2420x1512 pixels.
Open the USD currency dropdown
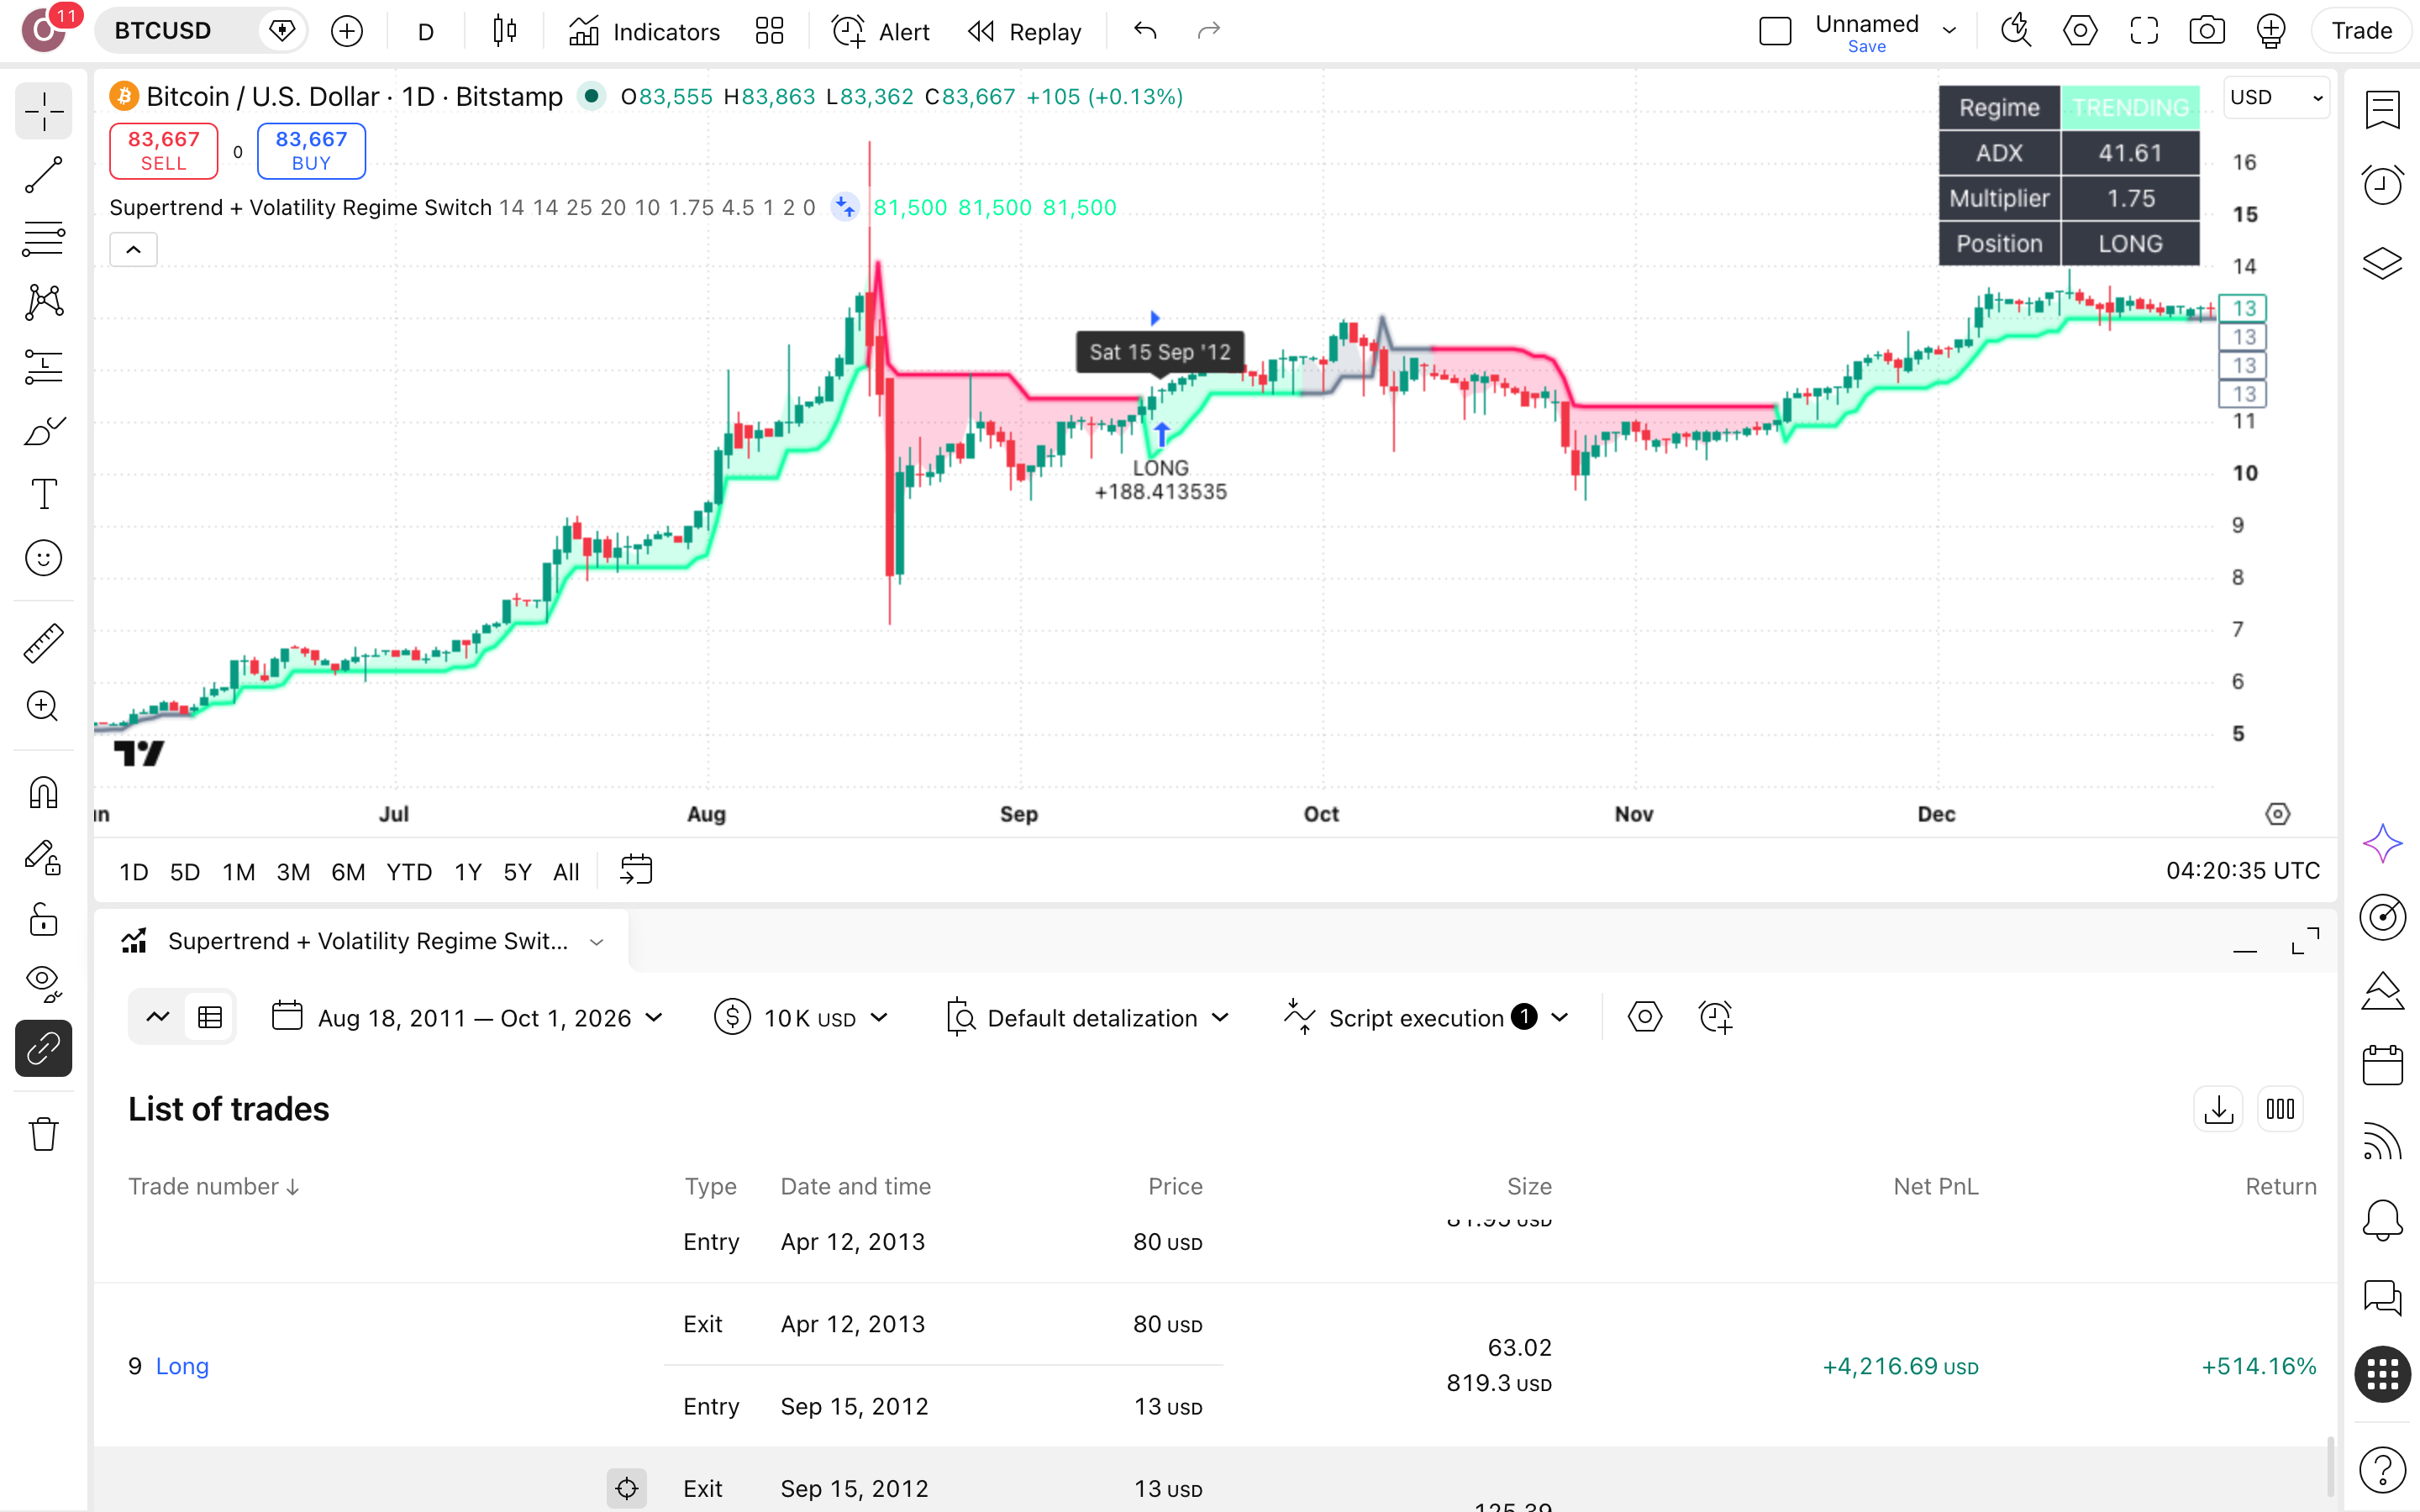point(2276,97)
